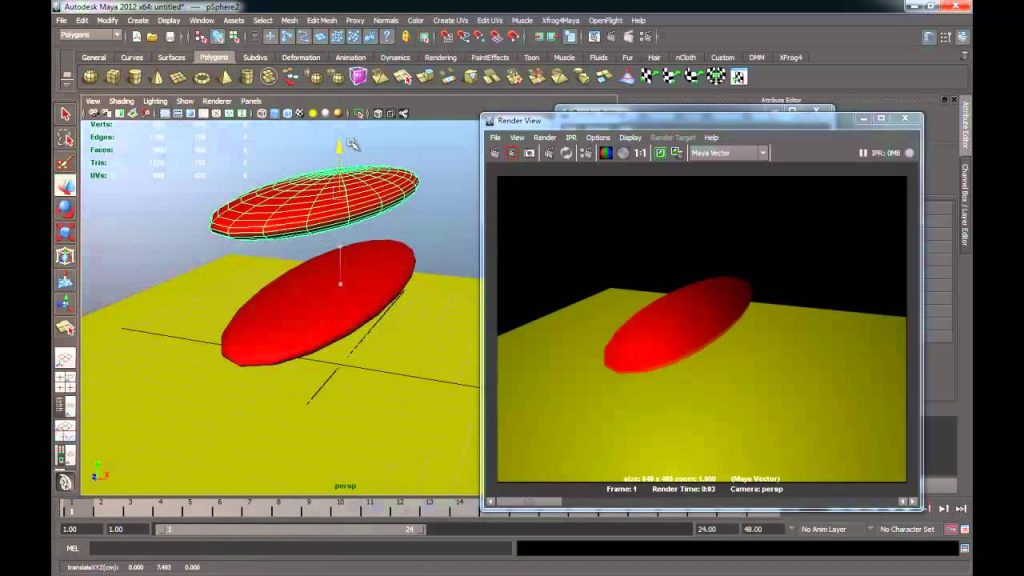Step forward one key in playback controls
The height and width of the screenshot is (576, 1024).
944,508
